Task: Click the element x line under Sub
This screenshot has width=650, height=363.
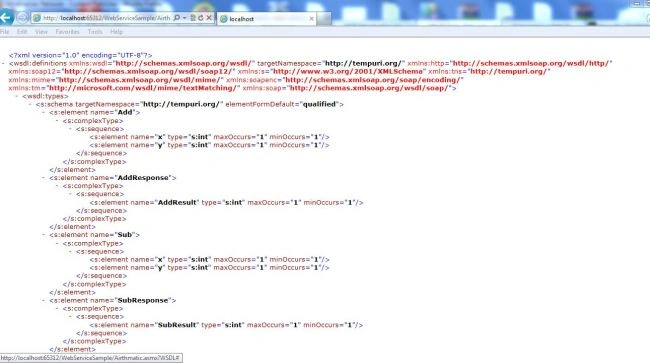Action: [x=210, y=259]
